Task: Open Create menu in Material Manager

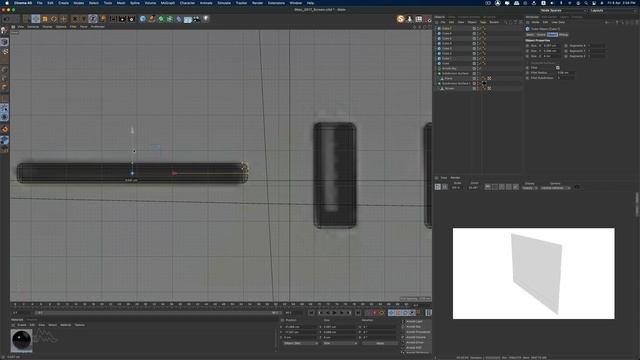Action: tap(22, 325)
